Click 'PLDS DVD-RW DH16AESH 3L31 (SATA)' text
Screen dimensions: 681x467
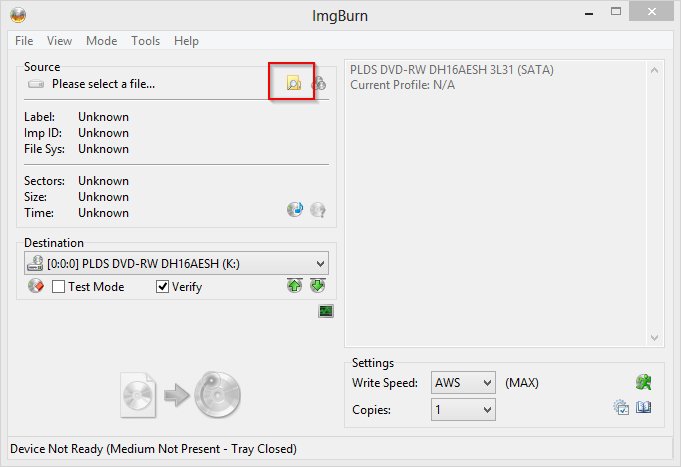point(452,70)
